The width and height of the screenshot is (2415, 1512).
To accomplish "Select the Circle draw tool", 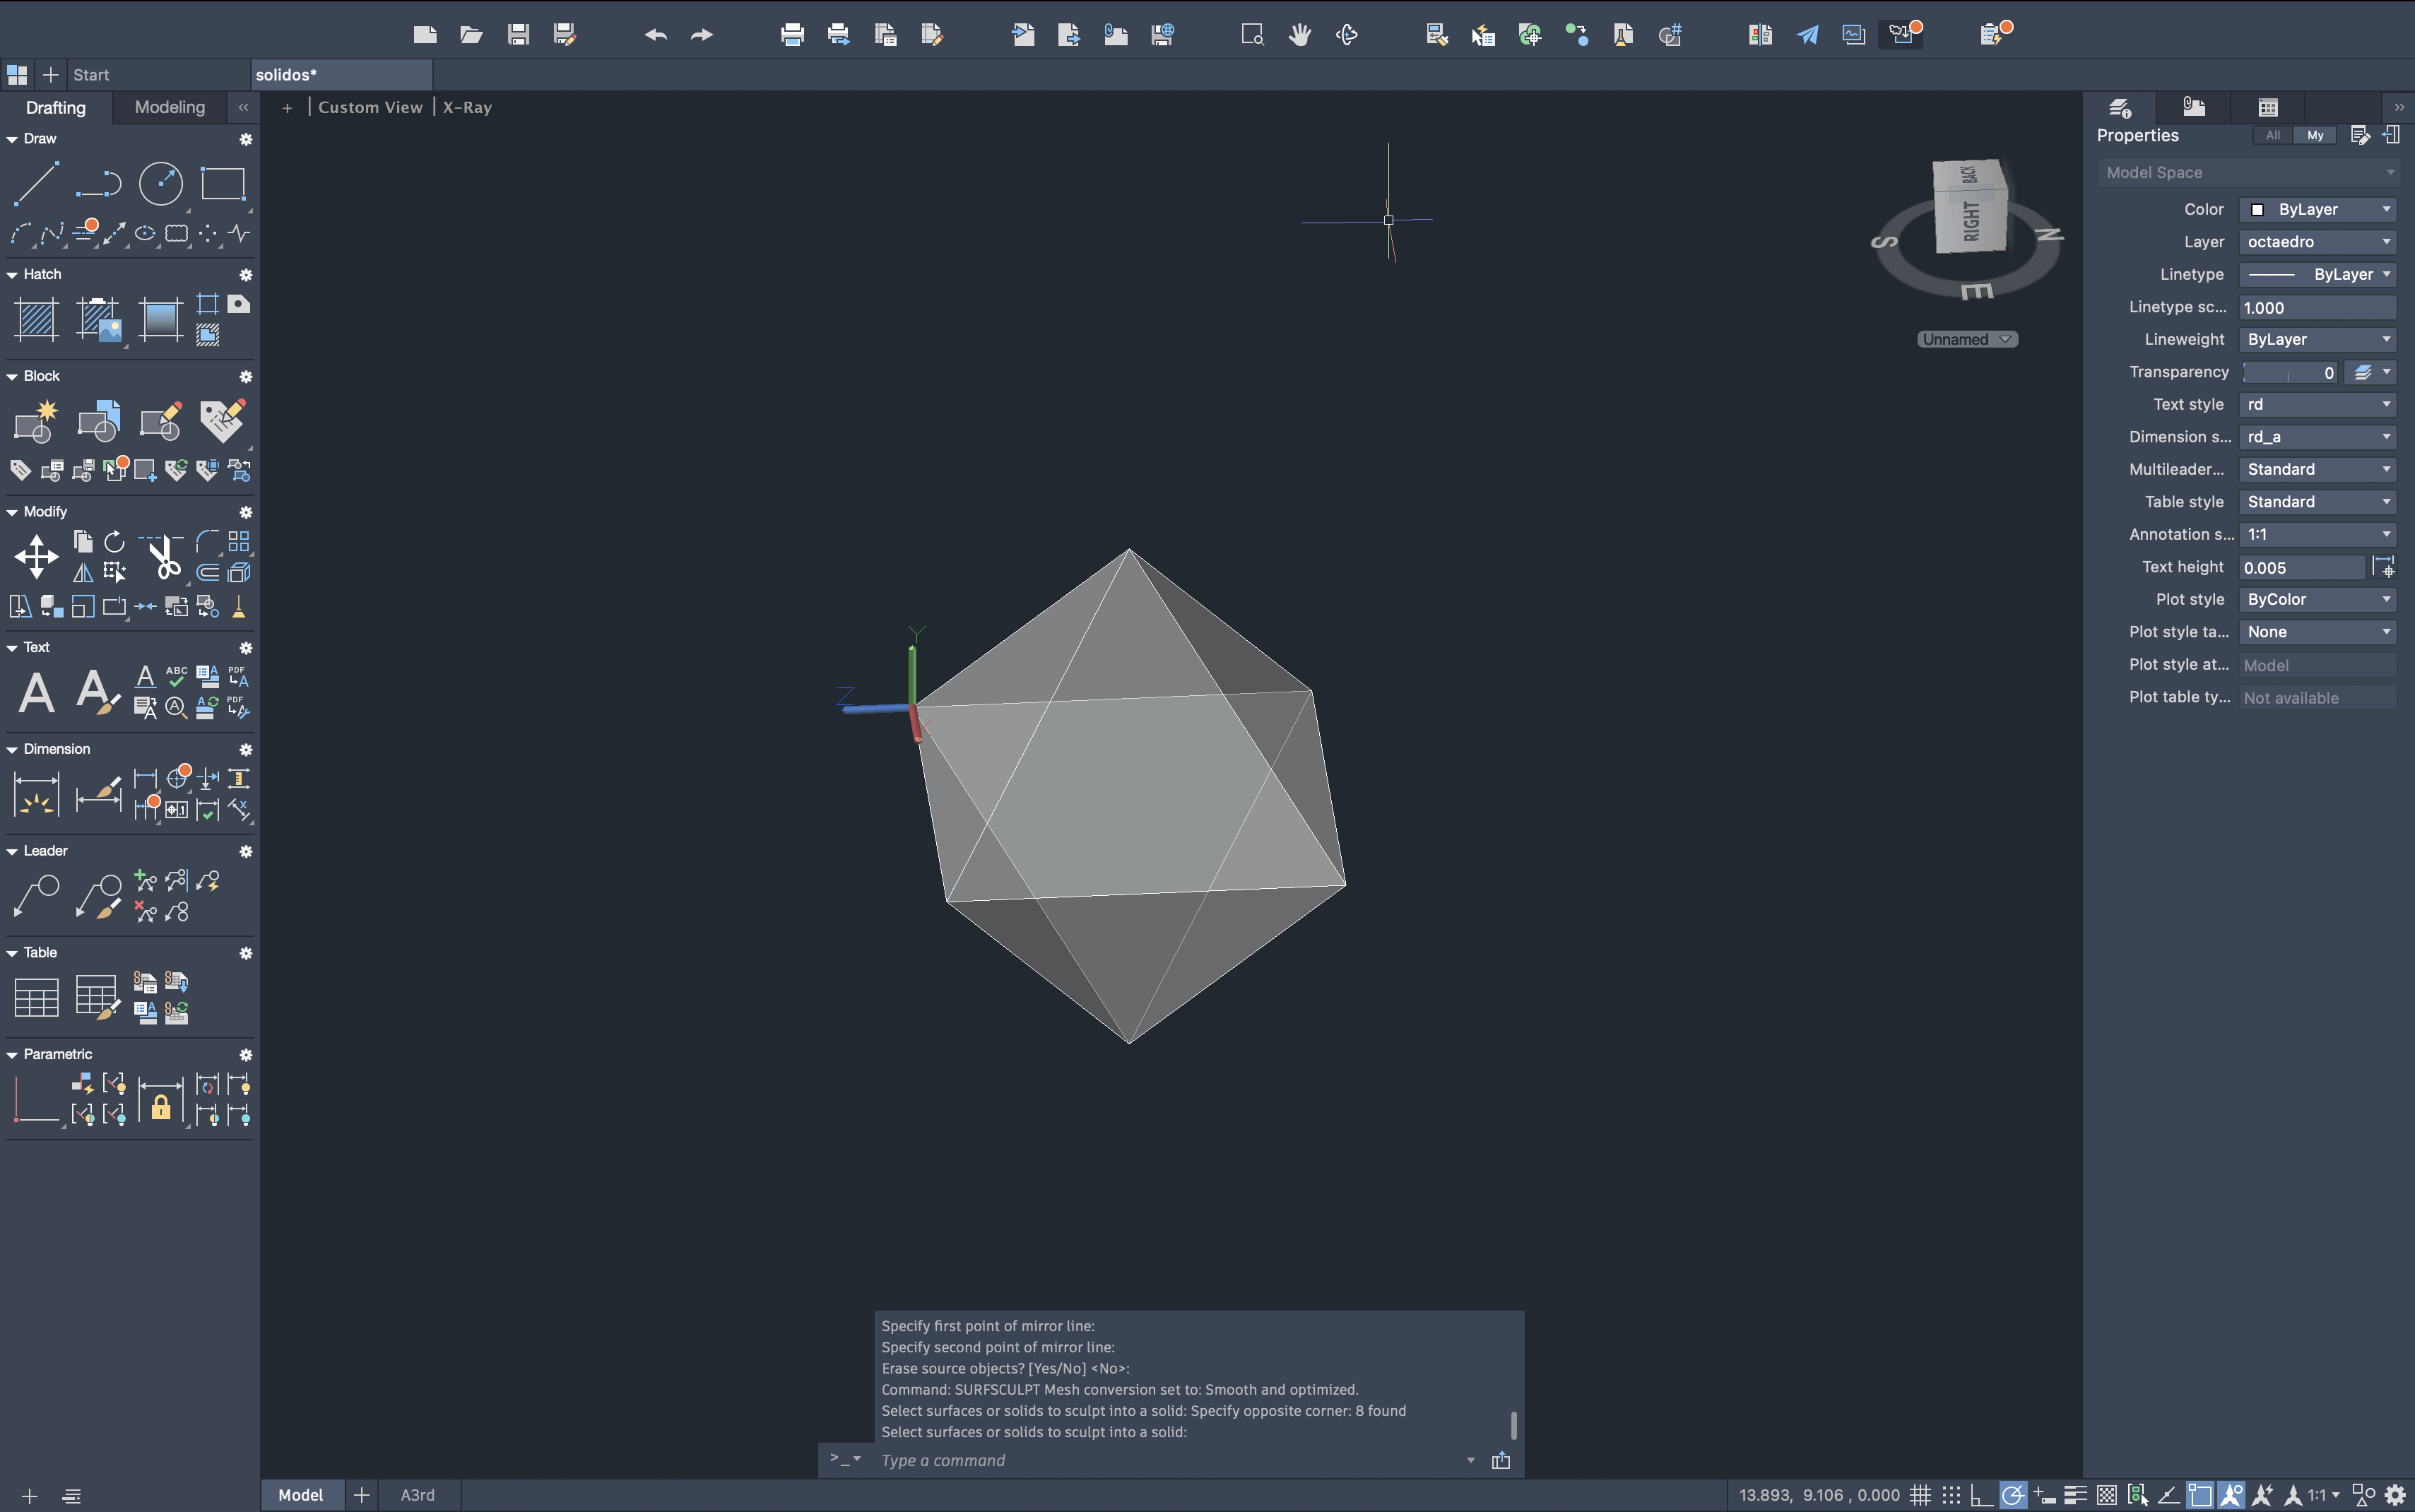I will pyautogui.click(x=160, y=184).
